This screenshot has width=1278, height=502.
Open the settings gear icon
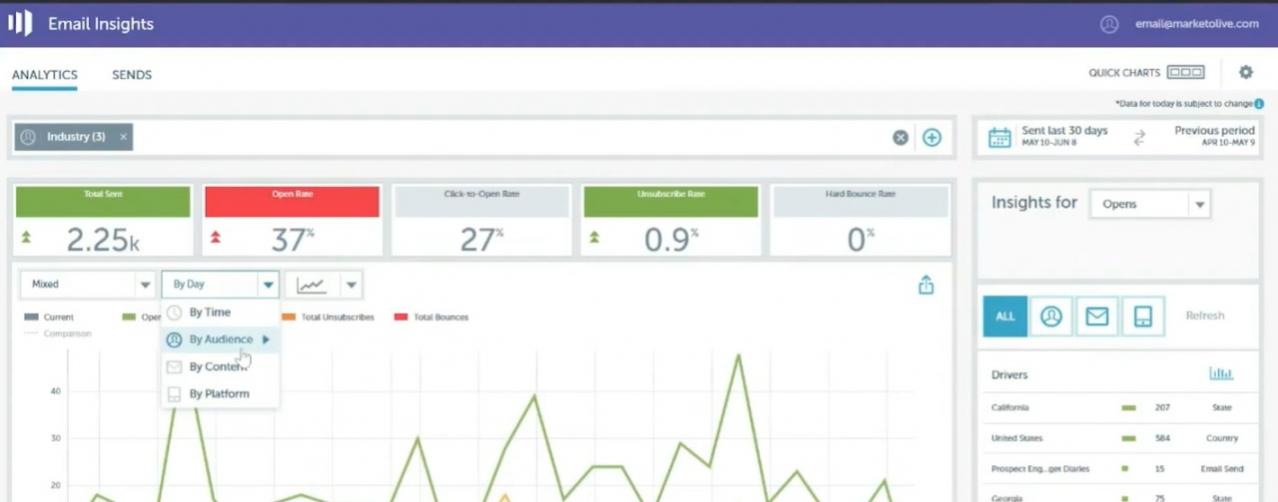(x=1246, y=72)
